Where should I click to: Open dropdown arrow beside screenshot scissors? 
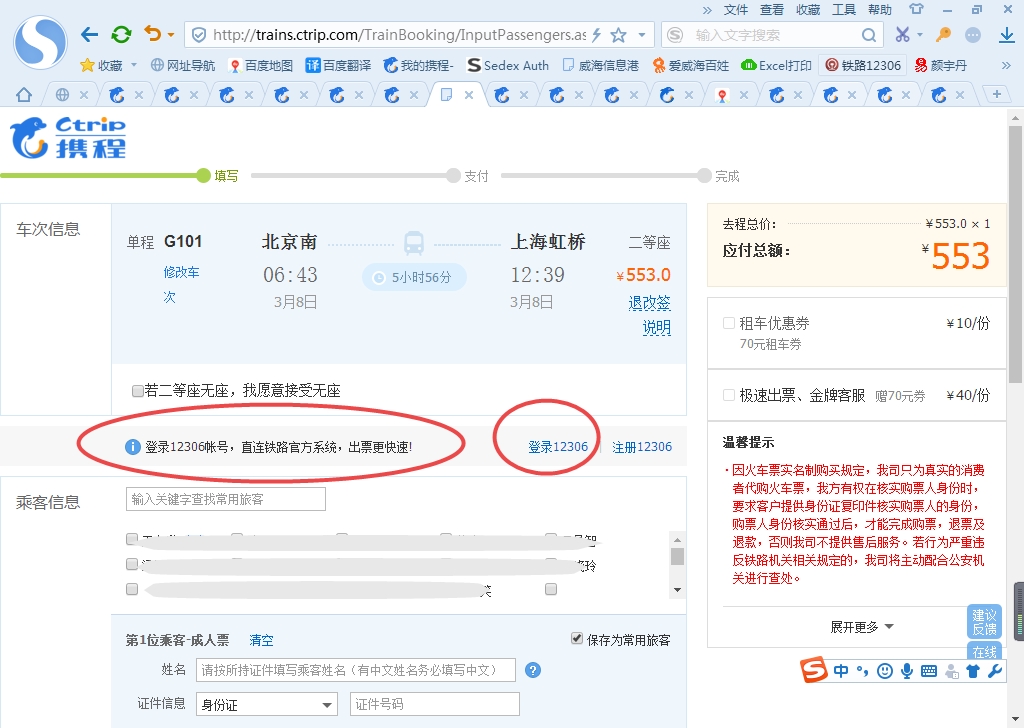coord(919,35)
